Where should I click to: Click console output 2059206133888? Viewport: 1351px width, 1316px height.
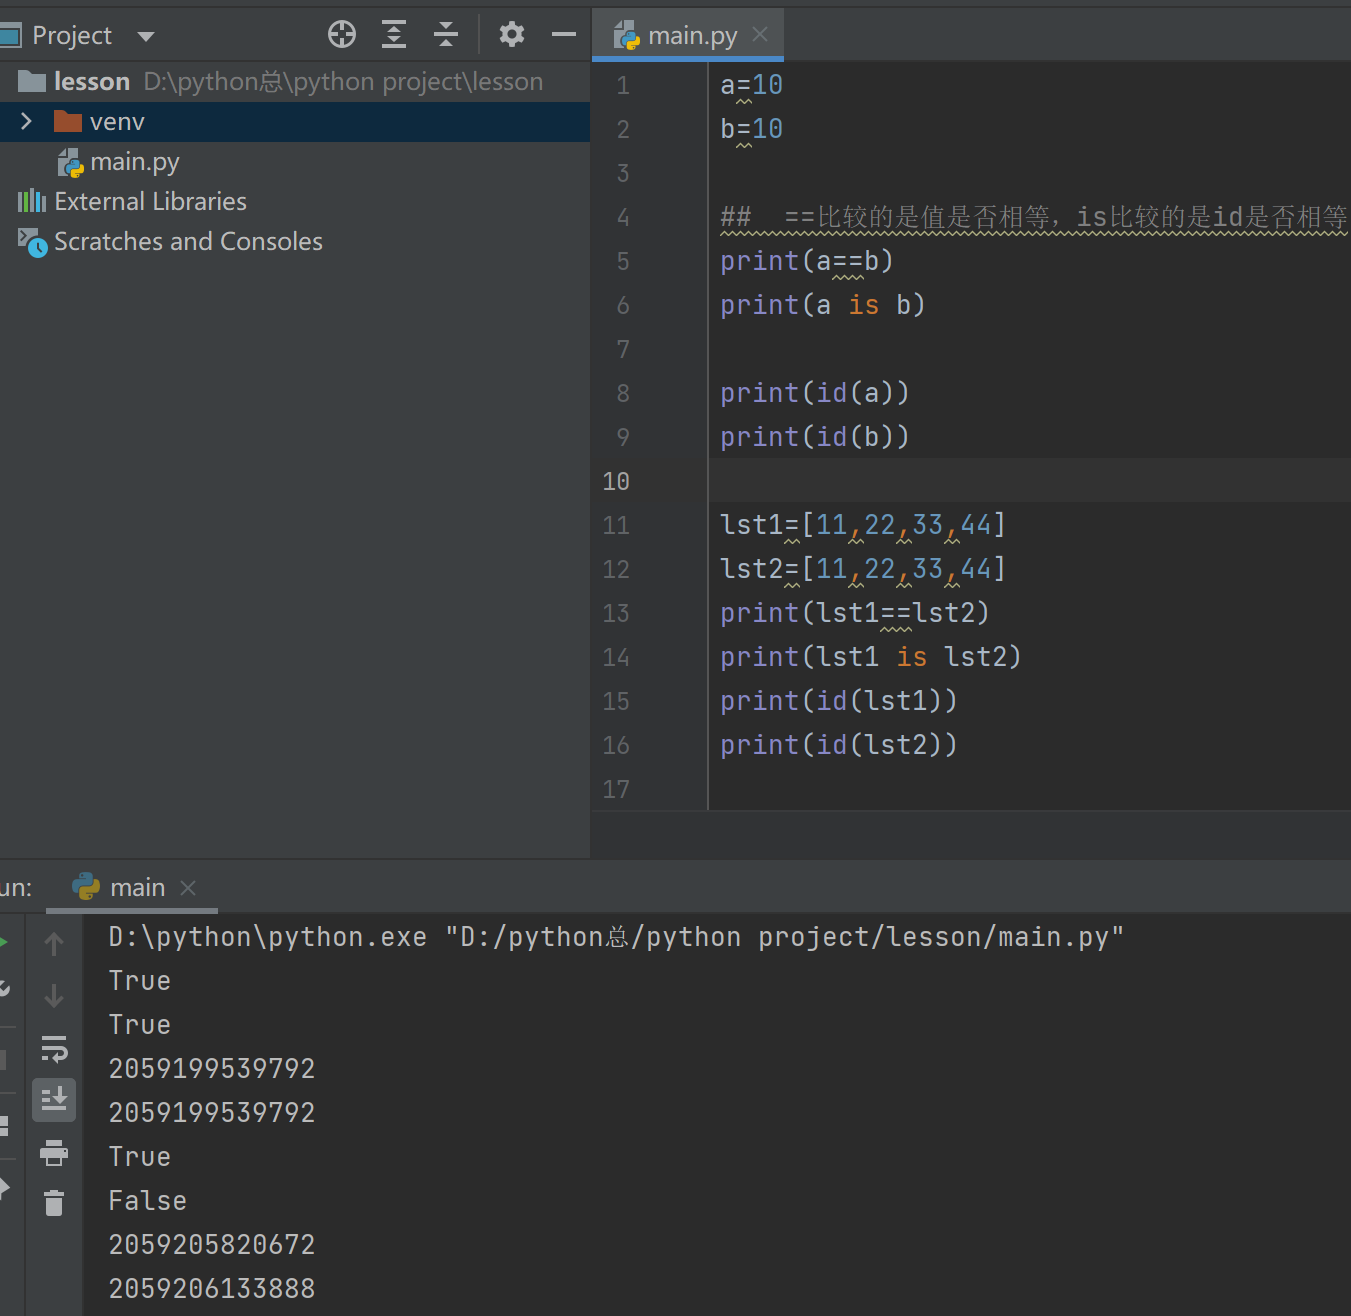[x=212, y=1289]
